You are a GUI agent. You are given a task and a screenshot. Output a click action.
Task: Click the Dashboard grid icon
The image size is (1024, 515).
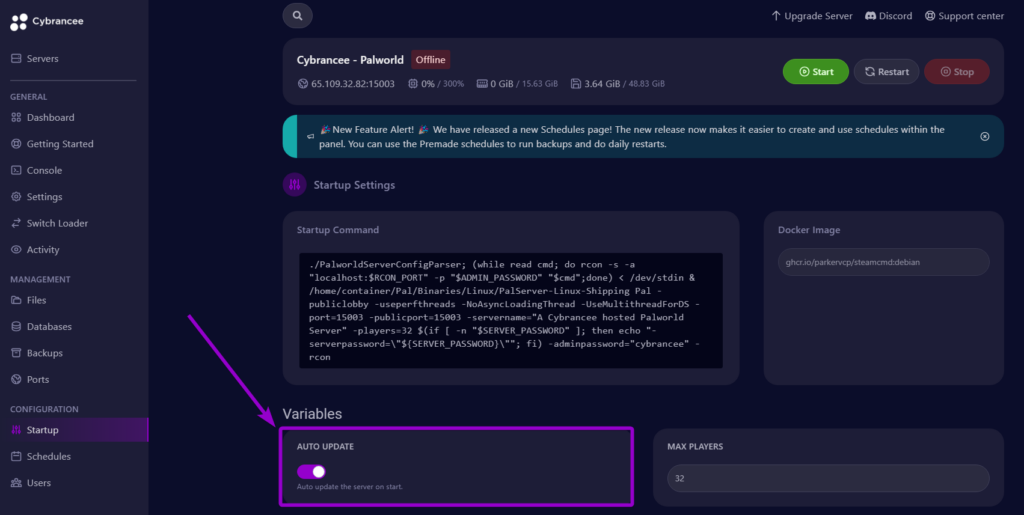16,117
